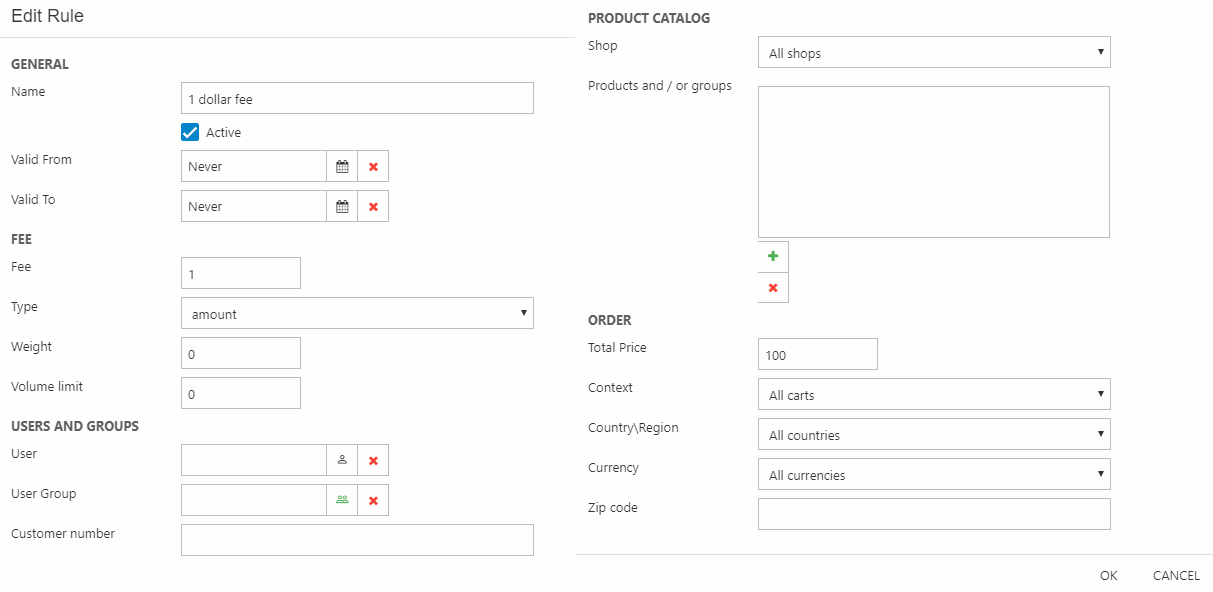This screenshot has height=592, width=1213.
Task: Click the CANCEL button
Action: [x=1176, y=575]
